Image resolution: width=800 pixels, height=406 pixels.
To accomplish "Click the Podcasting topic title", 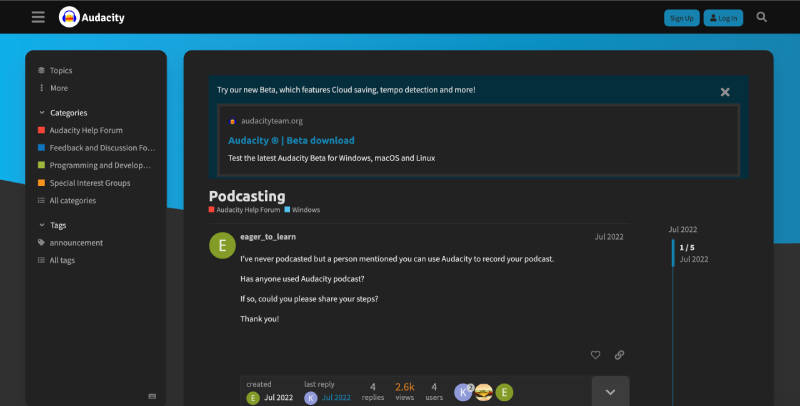I will (247, 196).
